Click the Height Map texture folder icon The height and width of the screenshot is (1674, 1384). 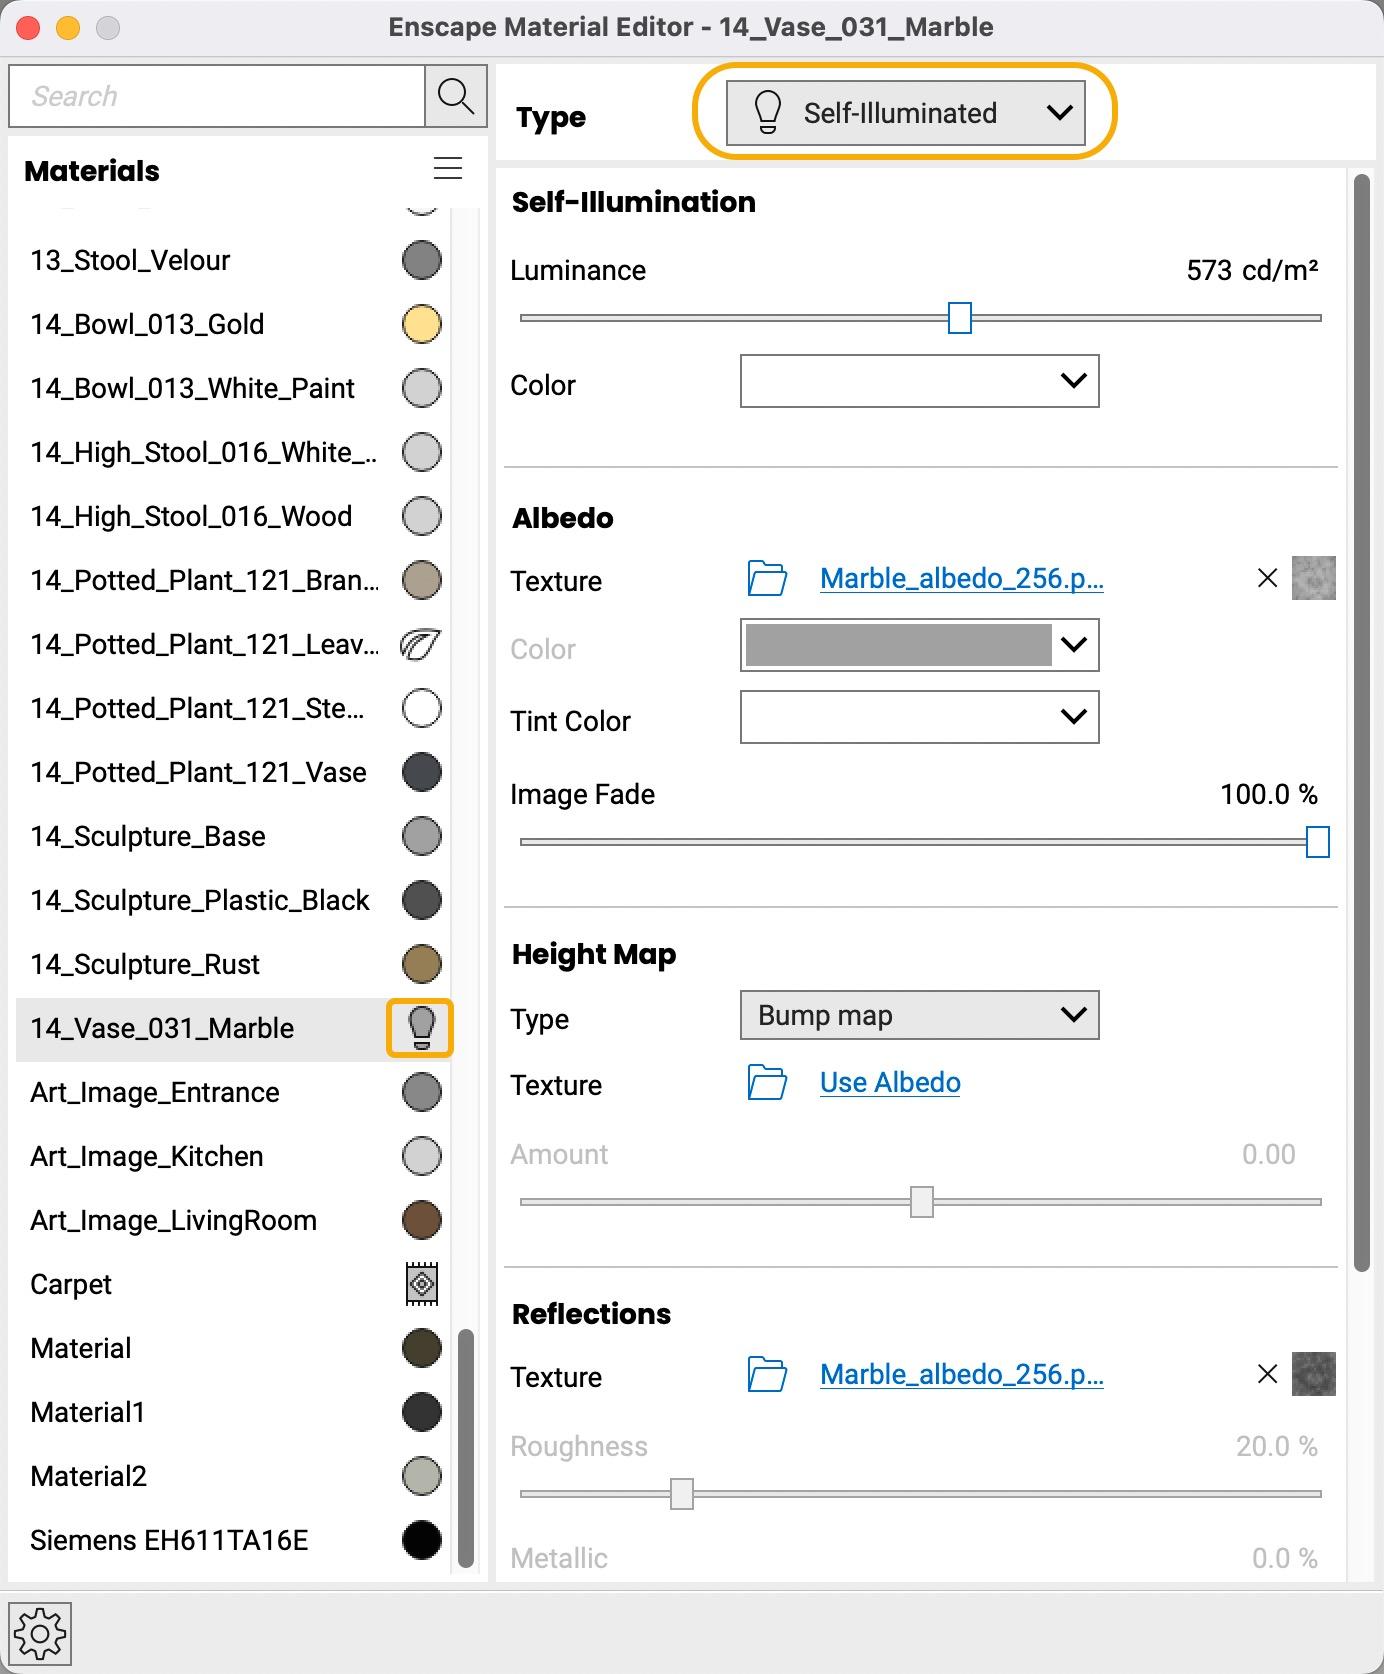coord(767,1083)
